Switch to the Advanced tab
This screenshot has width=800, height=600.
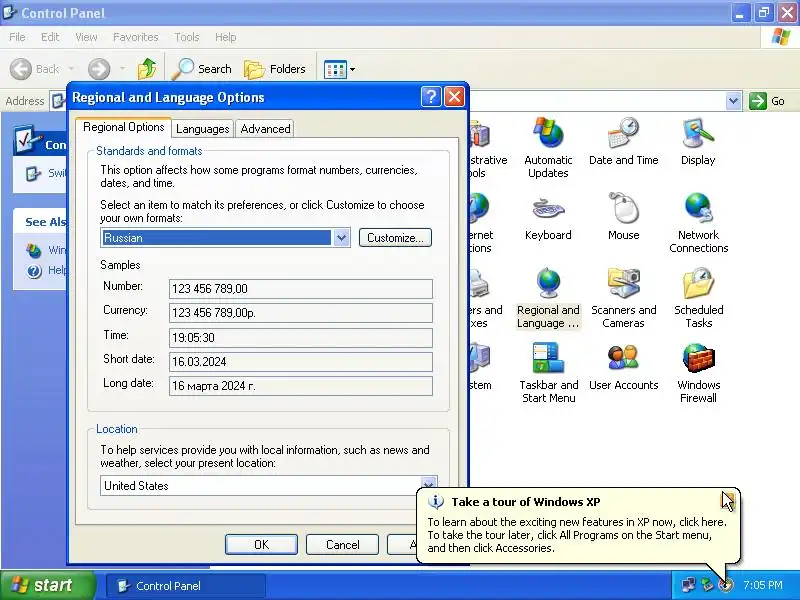pyautogui.click(x=265, y=129)
